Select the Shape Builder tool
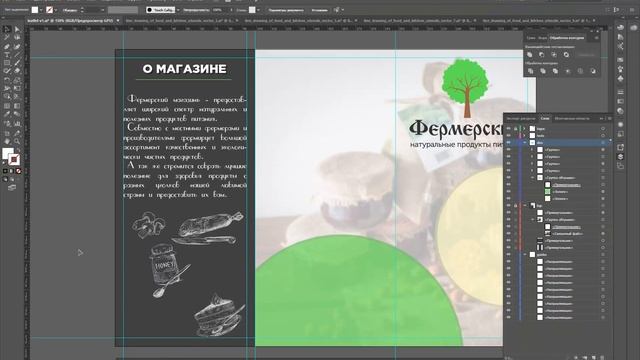This screenshot has height=360, width=640. pos(7,97)
